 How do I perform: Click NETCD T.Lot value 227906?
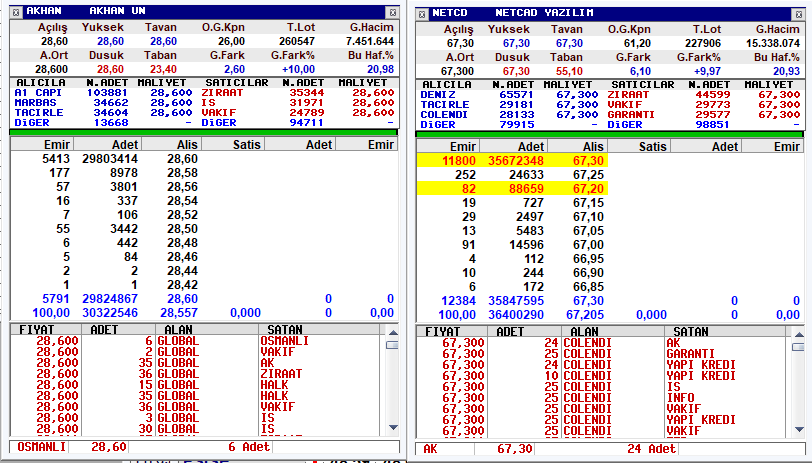[x=703, y=44]
